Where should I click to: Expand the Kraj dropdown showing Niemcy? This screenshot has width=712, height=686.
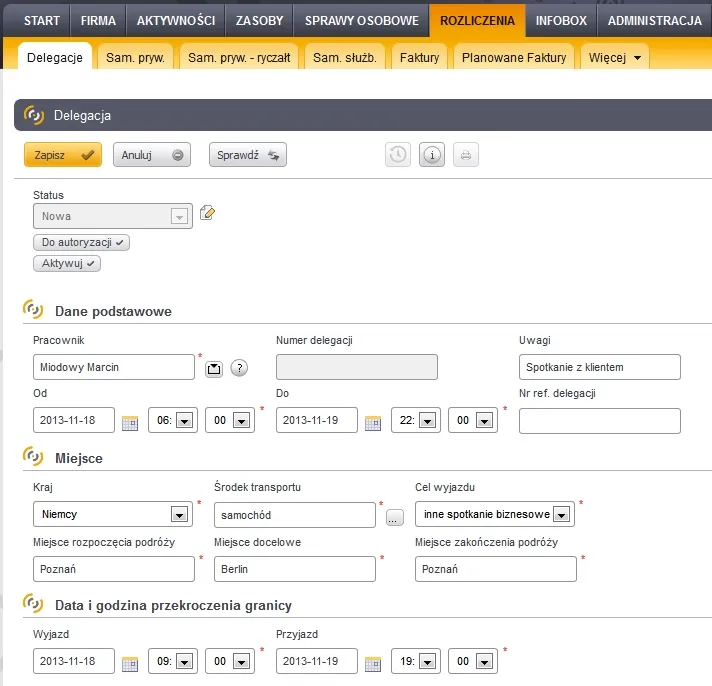(x=179, y=515)
